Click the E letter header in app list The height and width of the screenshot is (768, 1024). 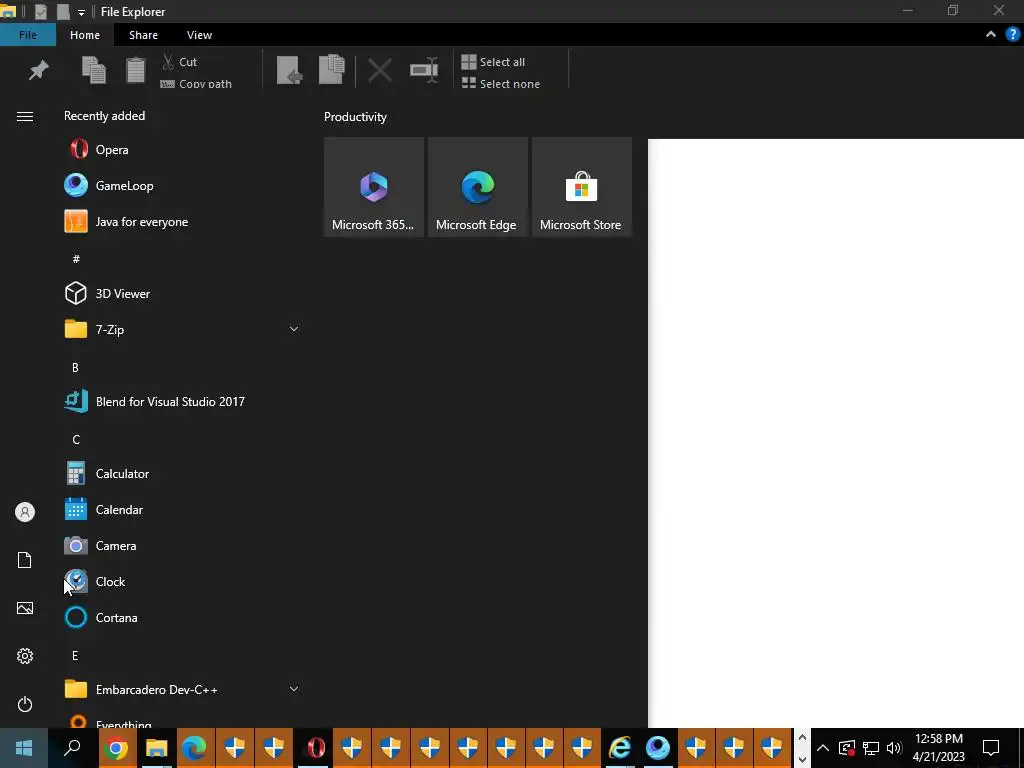(x=75, y=656)
